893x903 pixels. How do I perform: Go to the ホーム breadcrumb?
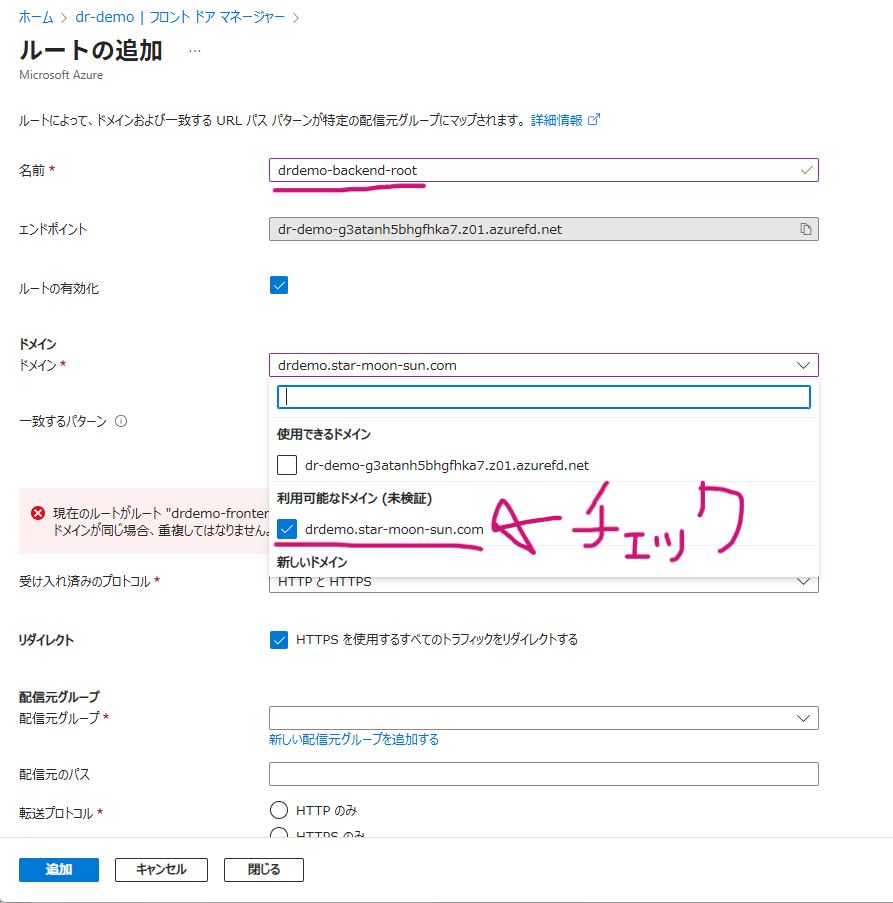(36, 17)
